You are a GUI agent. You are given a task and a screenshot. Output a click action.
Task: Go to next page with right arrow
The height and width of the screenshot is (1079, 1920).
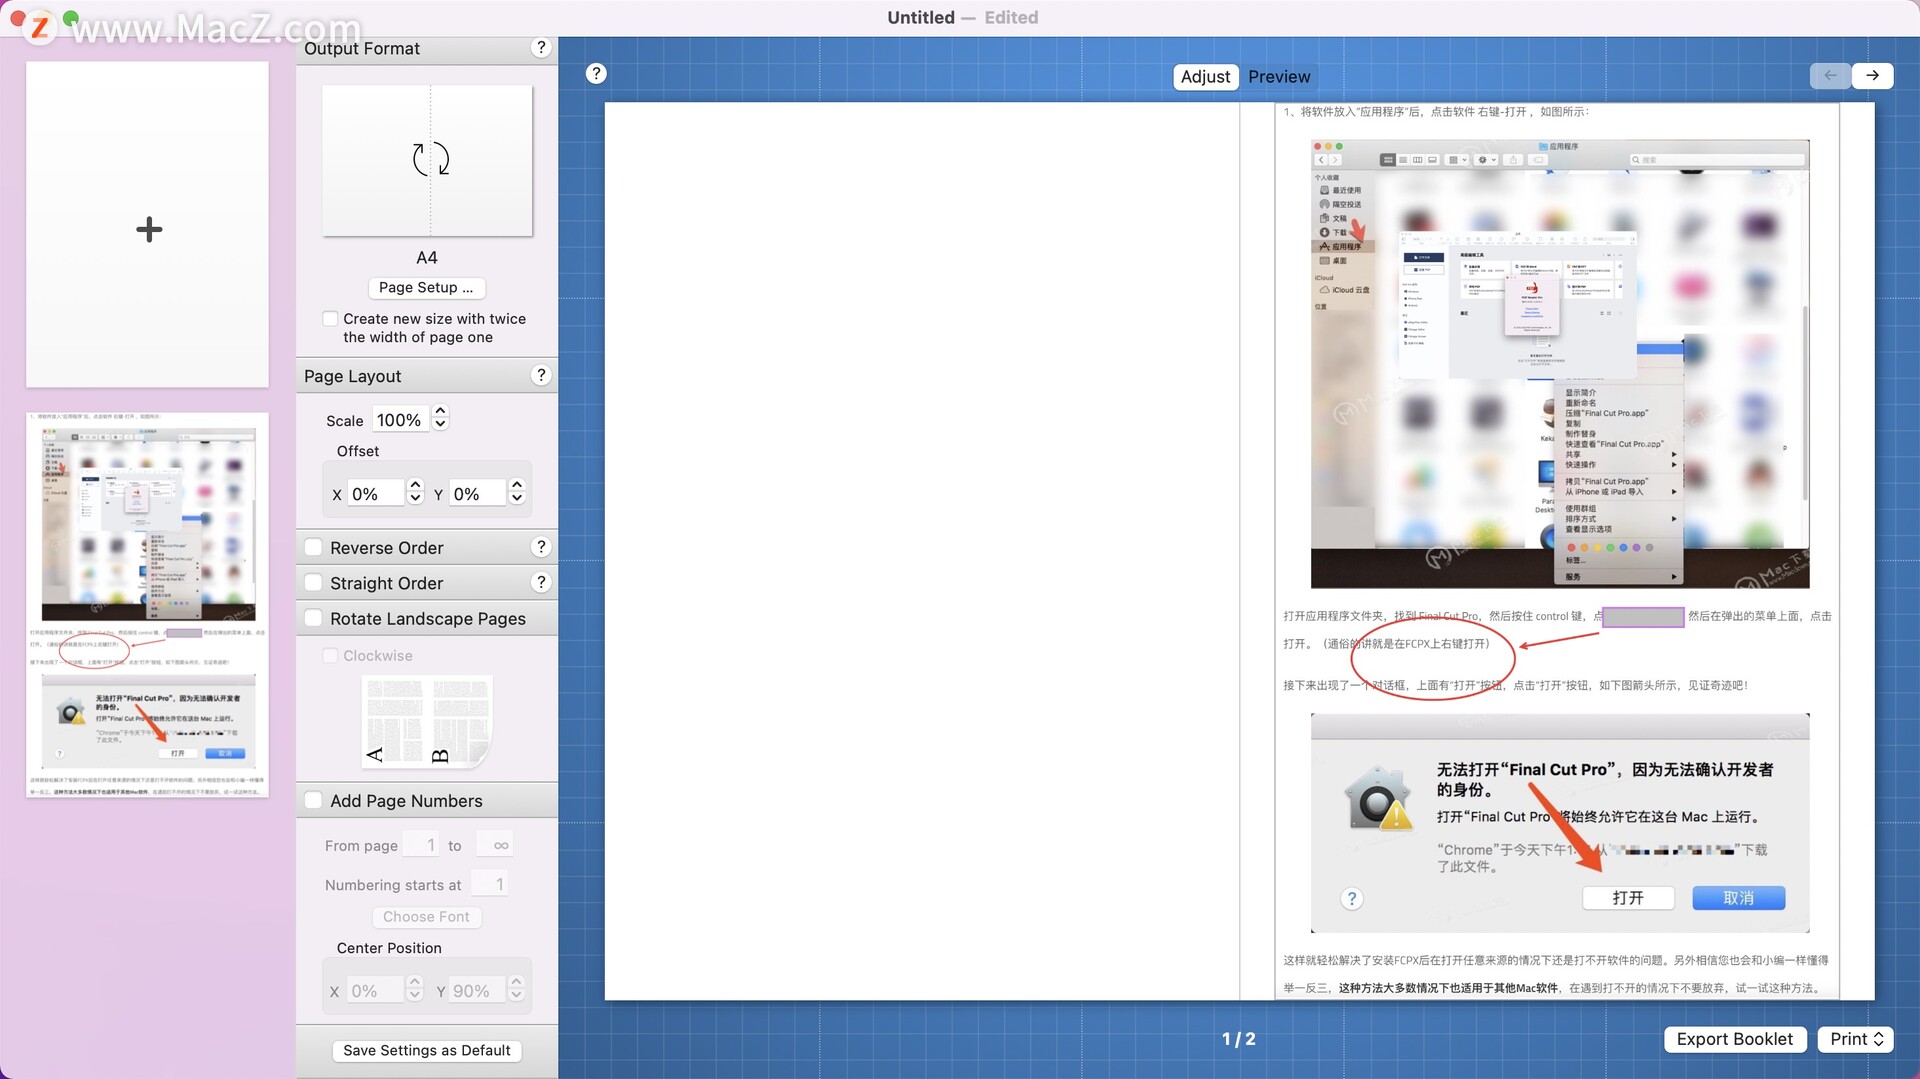pyautogui.click(x=1872, y=75)
